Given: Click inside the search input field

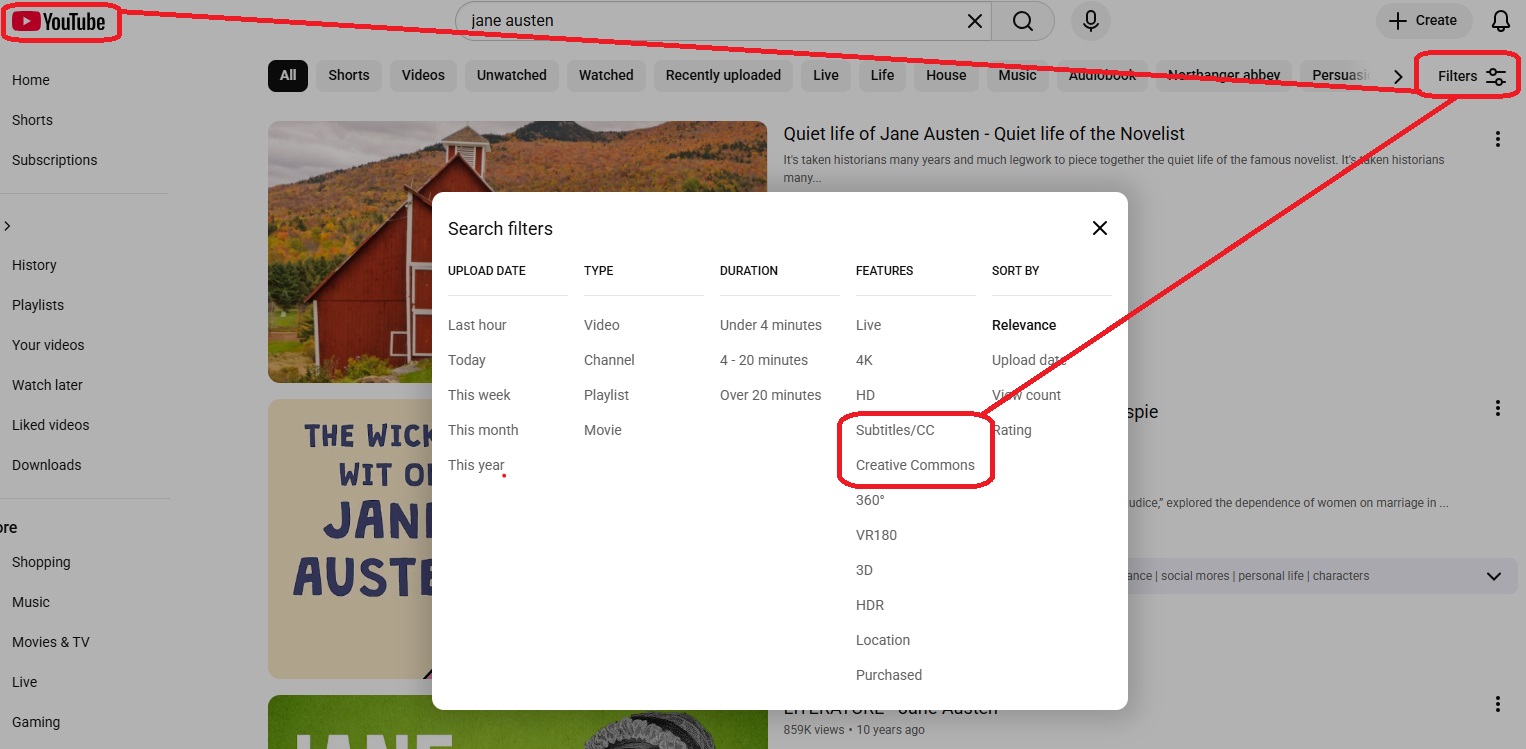Looking at the screenshot, I should (700, 20).
